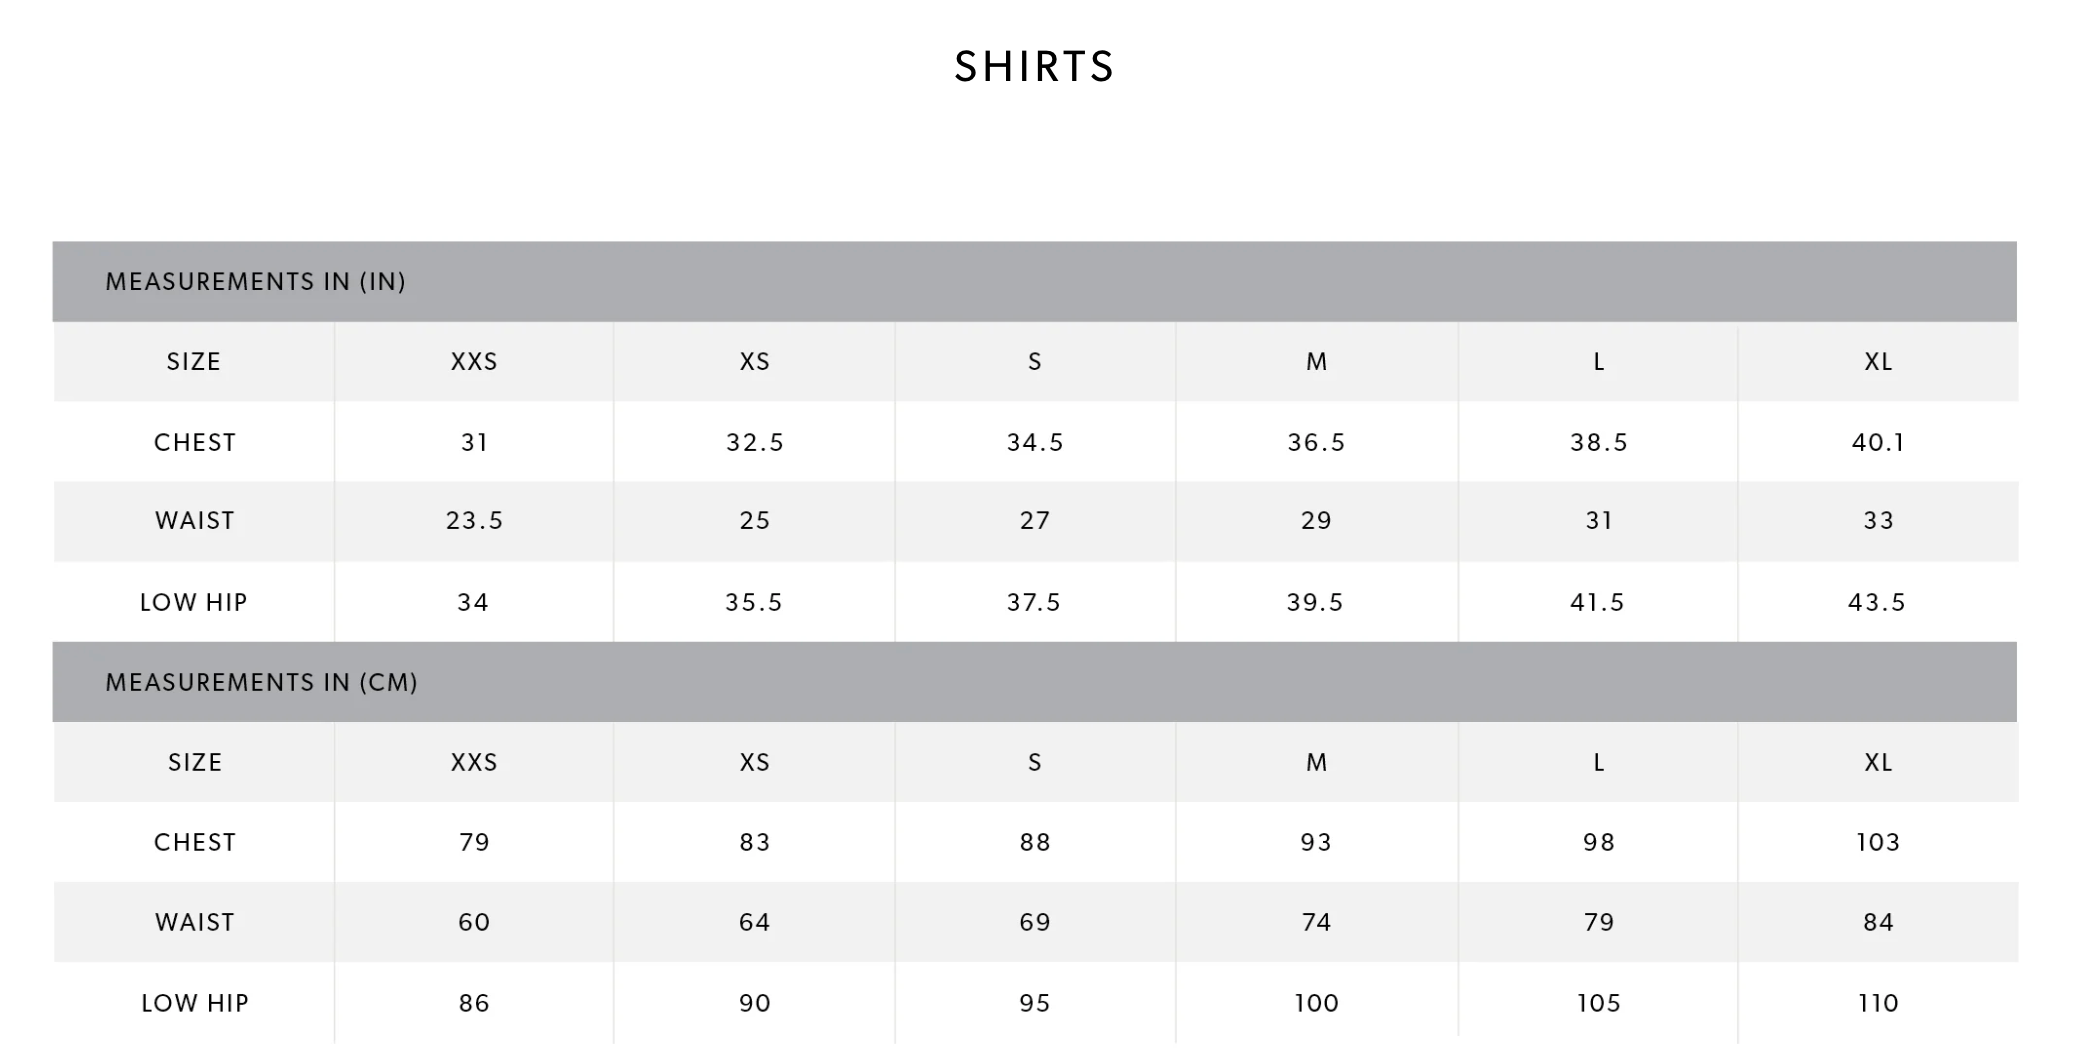
Task: Select the 43.5 low hip cell
Action: click(x=1877, y=603)
